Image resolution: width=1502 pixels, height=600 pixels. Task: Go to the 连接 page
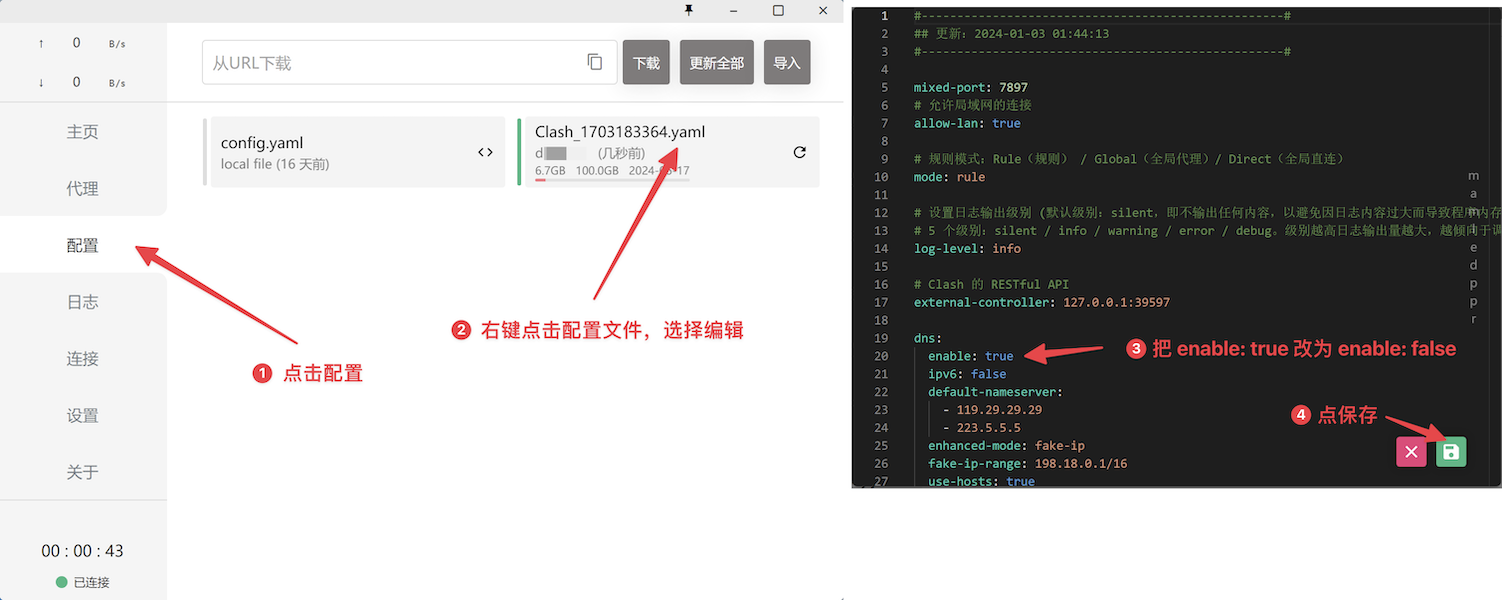83,359
